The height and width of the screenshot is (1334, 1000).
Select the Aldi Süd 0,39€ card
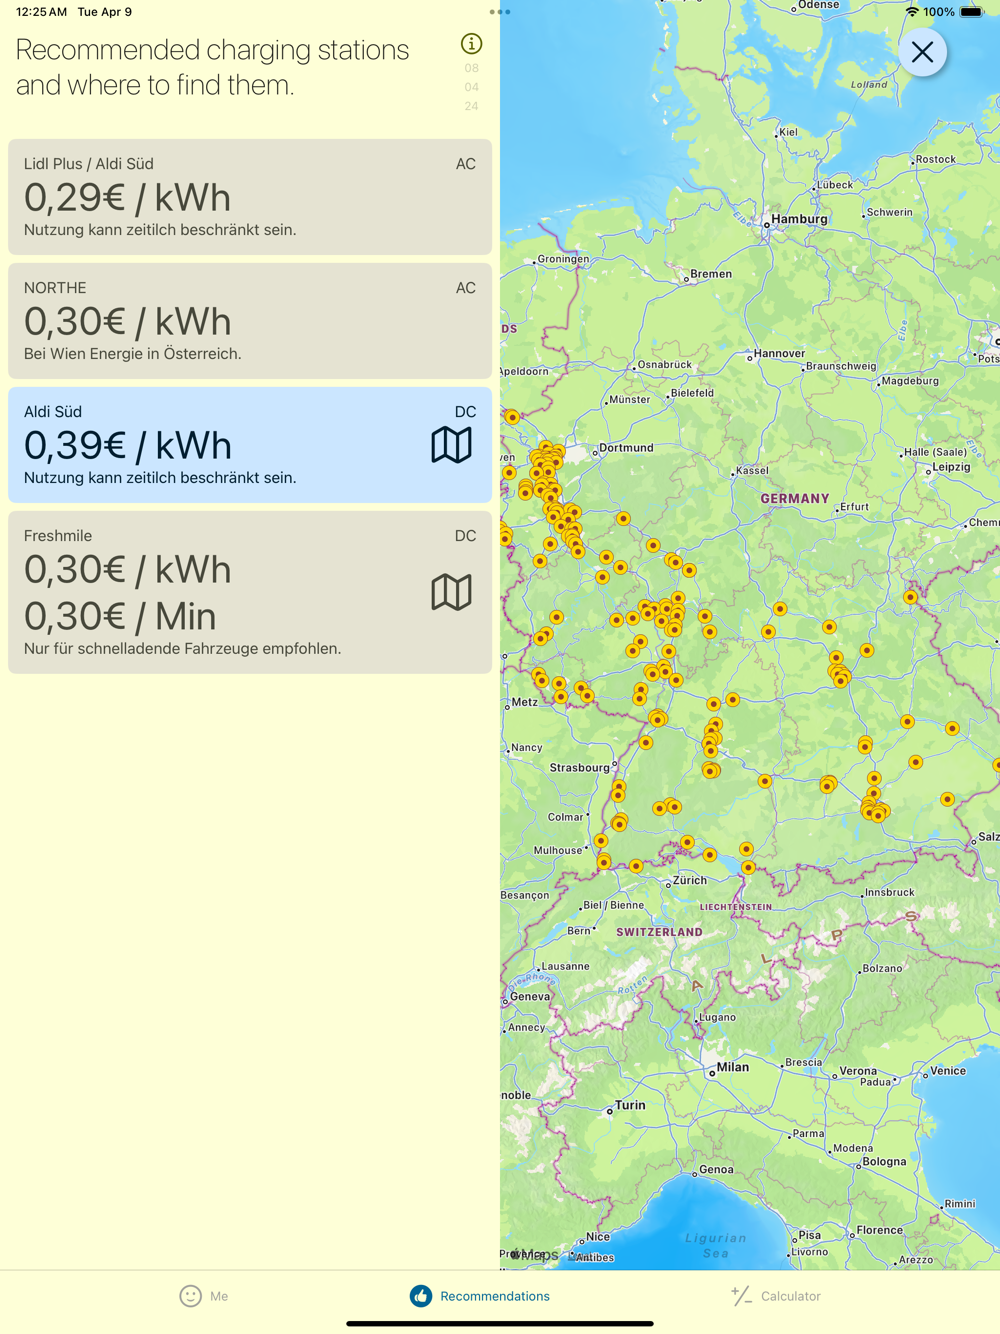pos(250,444)
